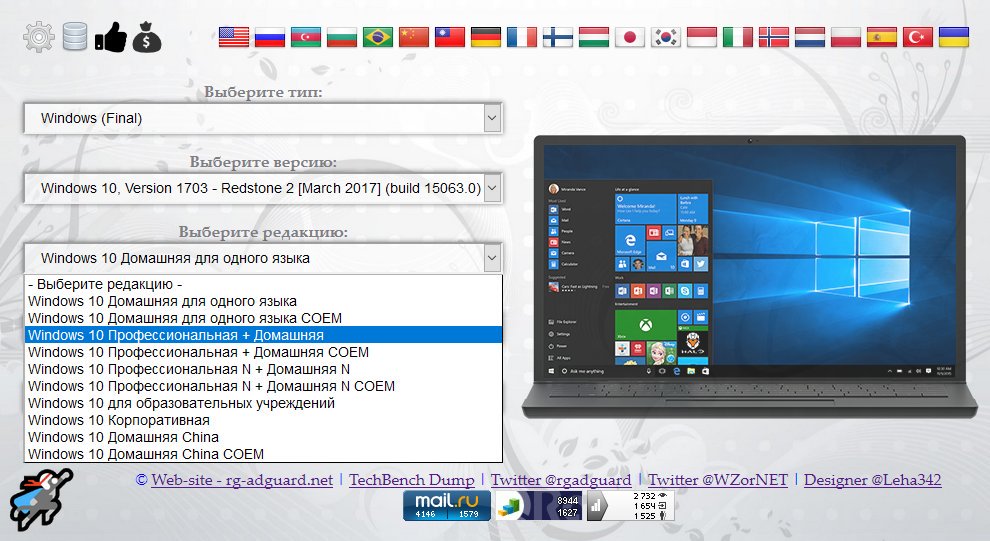Screen dimensions: 990x541
Task: Switch language with the Spanish flag
Action: [x=881, y=37]
